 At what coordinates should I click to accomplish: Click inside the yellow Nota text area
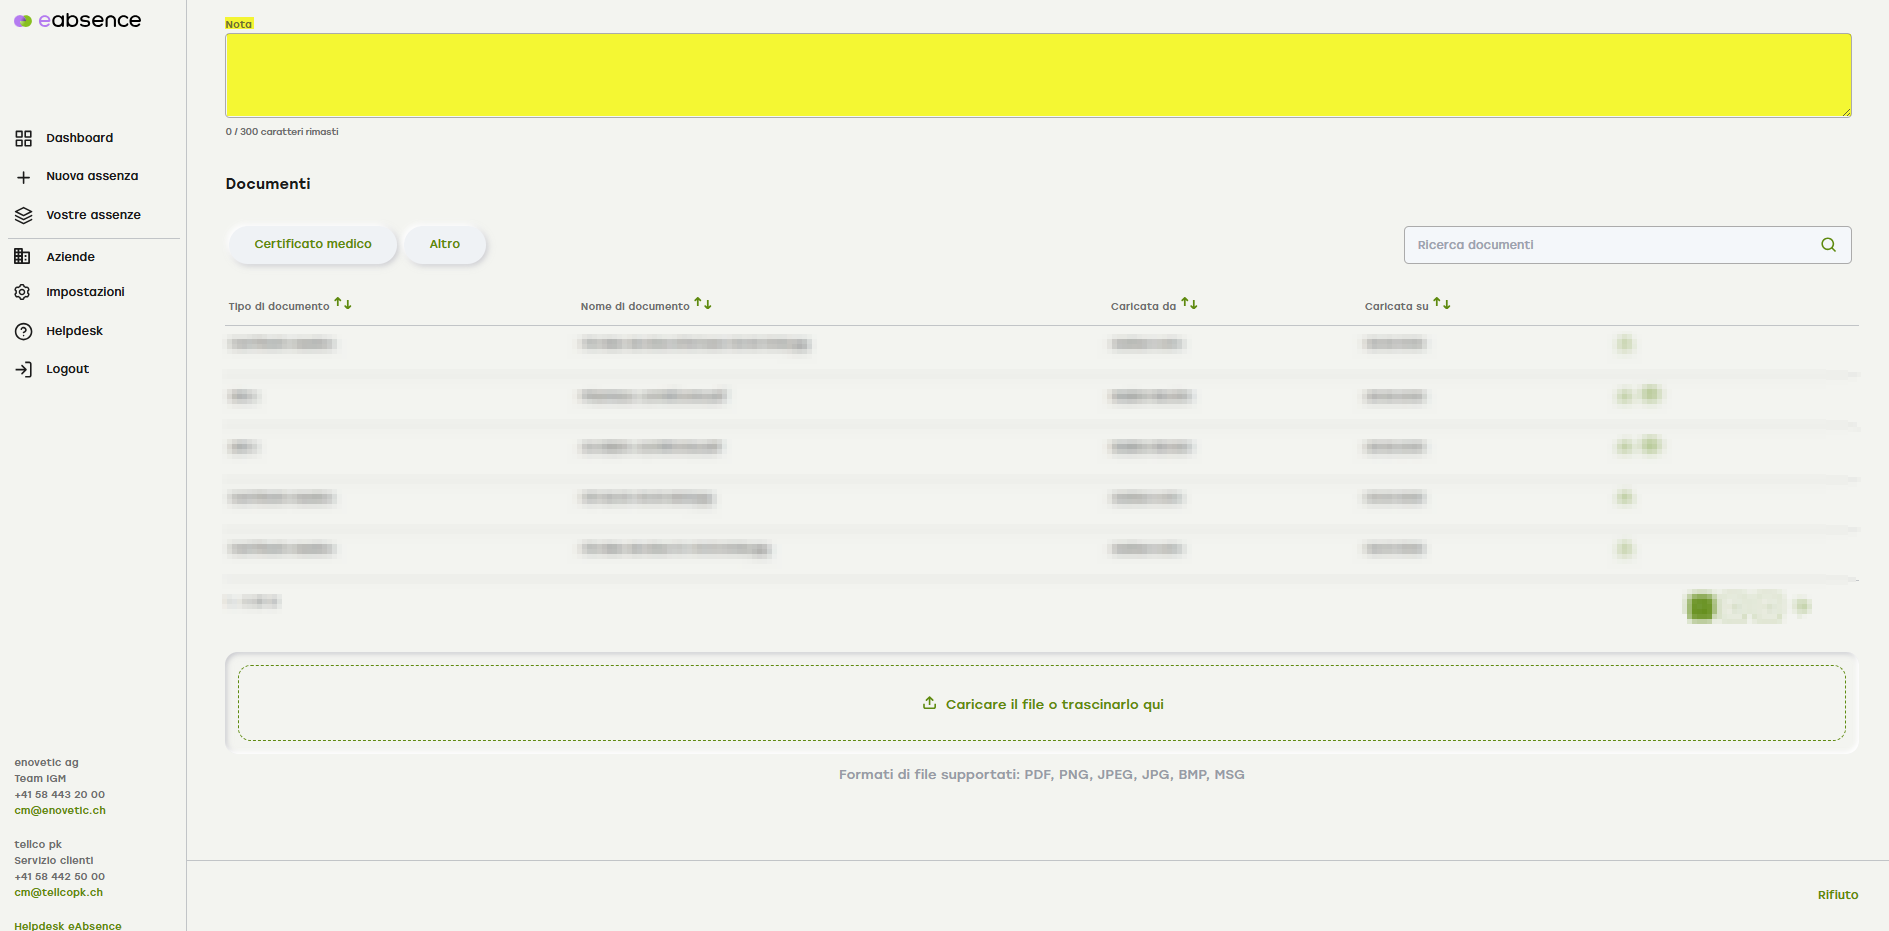click(1037, 76)
